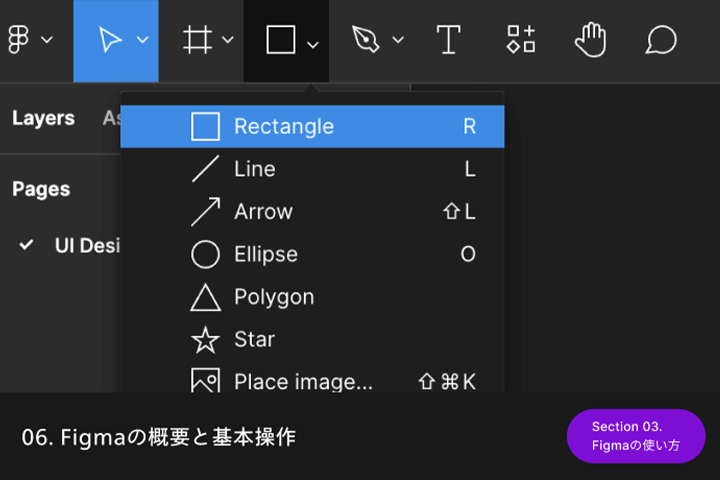Open the Figma main menu logo

[18, 40]
